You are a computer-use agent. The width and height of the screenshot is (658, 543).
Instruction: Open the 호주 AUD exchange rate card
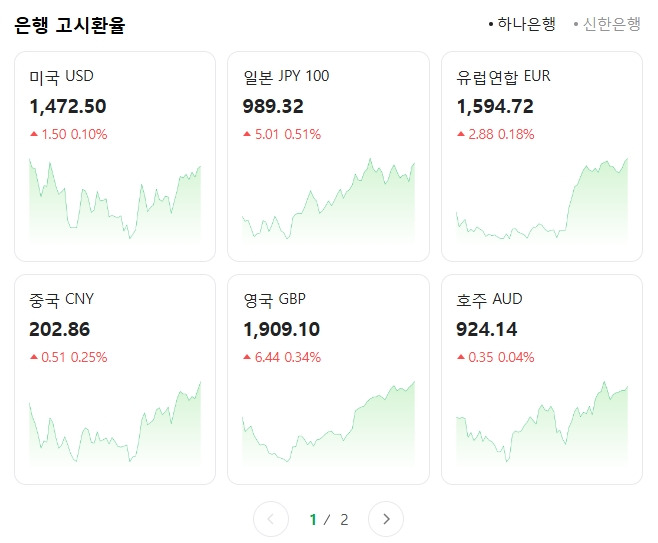[x=541, y=379]
